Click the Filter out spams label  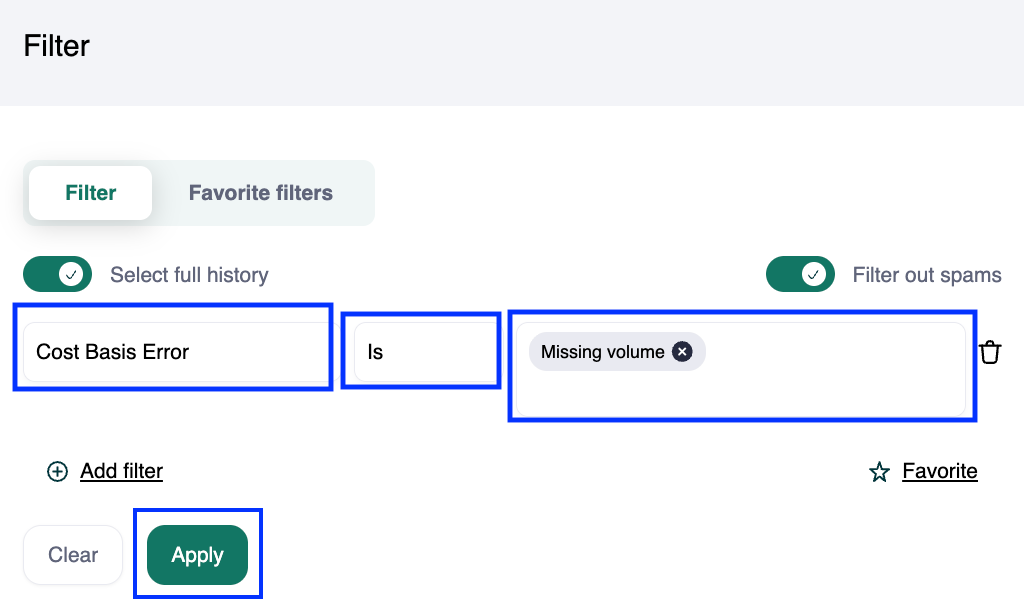point(926,275)
